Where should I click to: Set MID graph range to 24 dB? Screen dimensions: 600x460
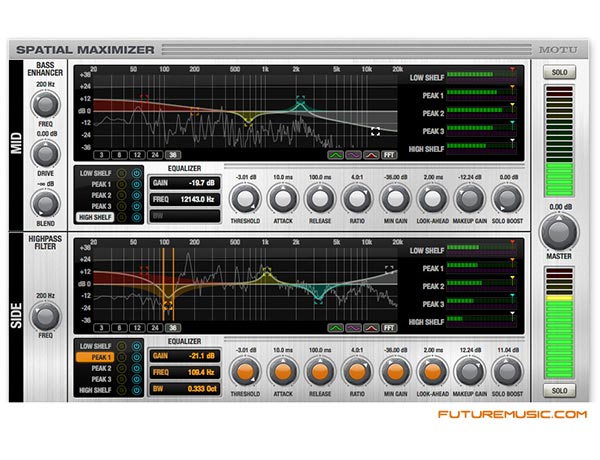point(155,155)
